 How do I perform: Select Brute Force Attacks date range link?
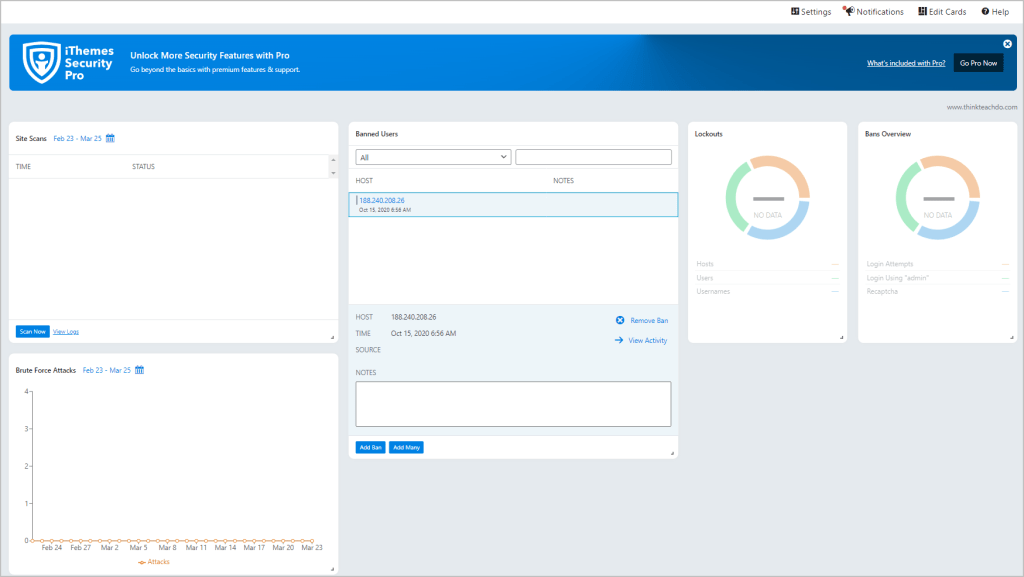[x=106, y=370]
